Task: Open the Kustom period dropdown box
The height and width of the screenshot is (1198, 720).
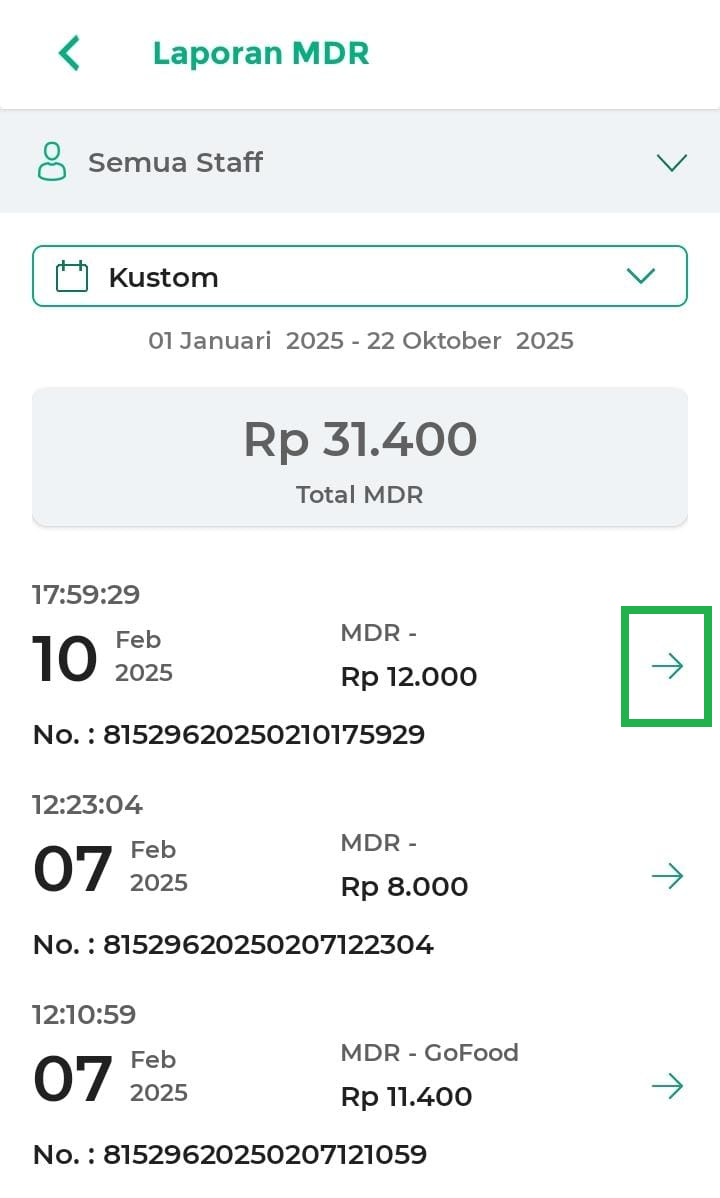Action: click(360, 276)
